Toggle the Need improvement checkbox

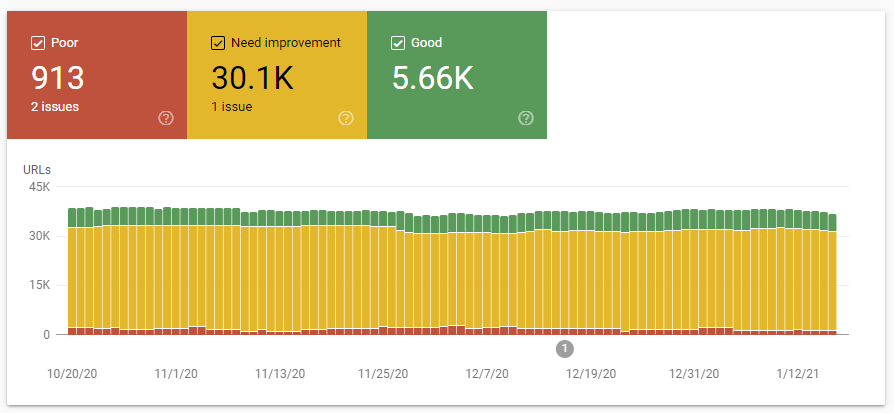tap(218, 43)
